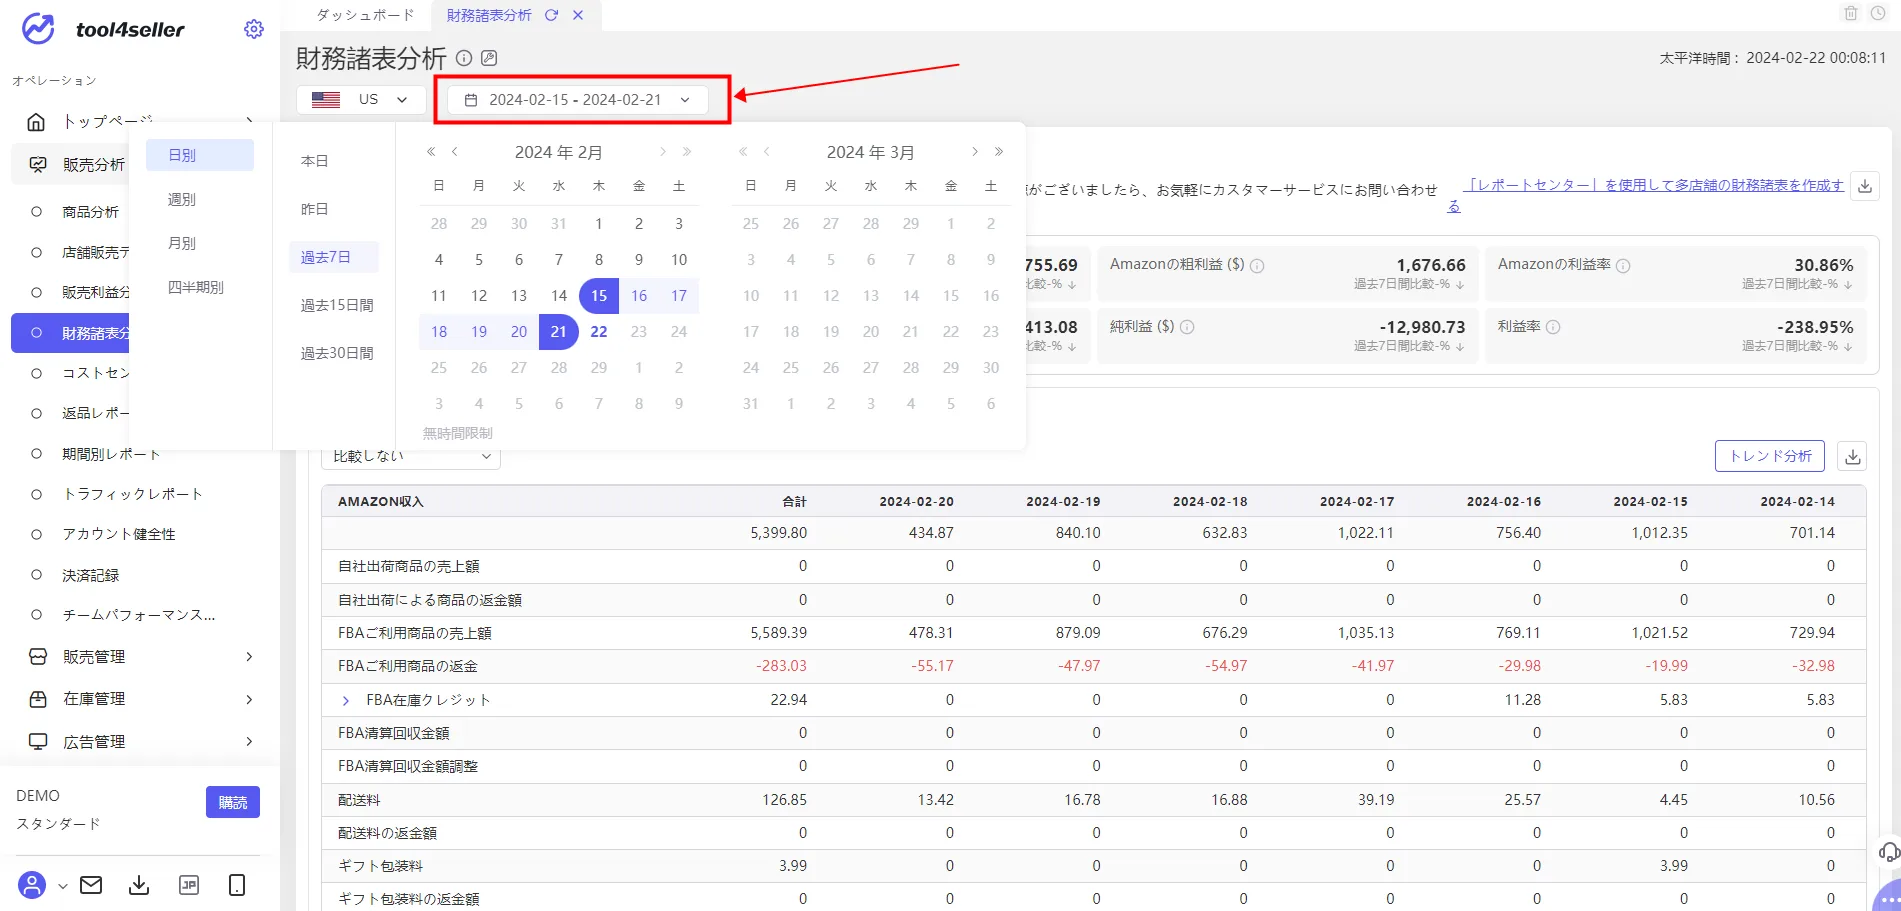Select February 21 in the calendar
The image size is (1901, 911).
coord(558,332)
